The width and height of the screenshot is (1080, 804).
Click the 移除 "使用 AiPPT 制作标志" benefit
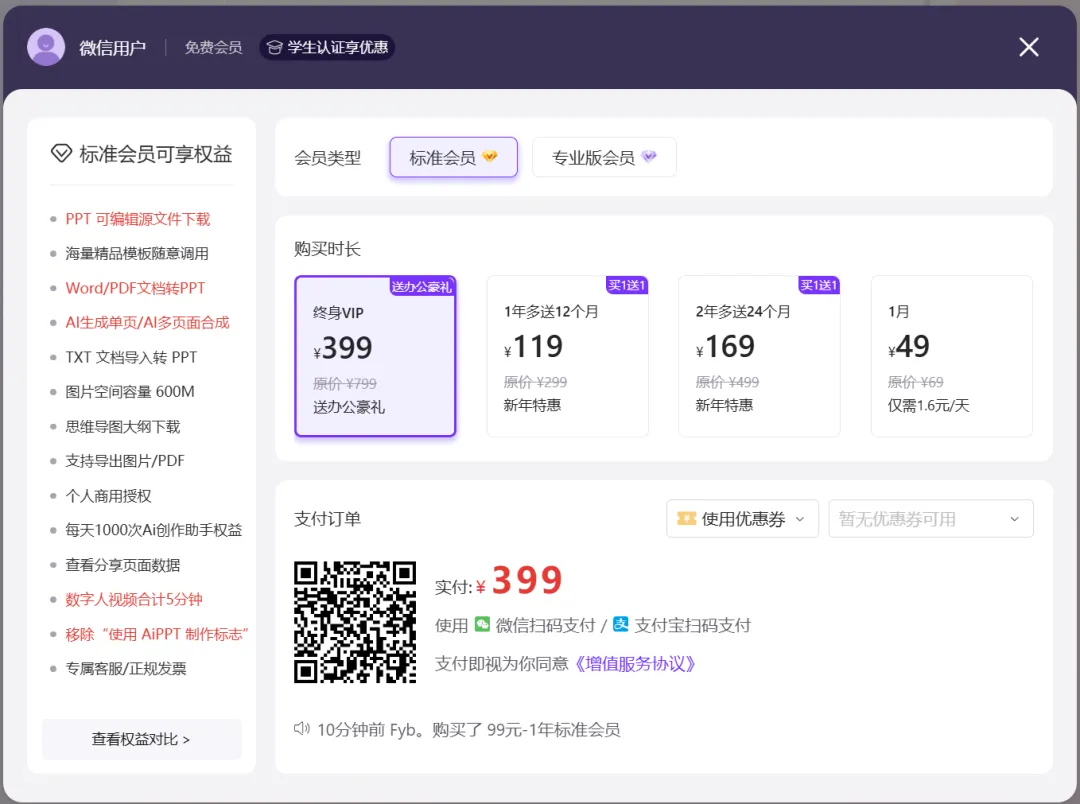(x=157, y=634)
